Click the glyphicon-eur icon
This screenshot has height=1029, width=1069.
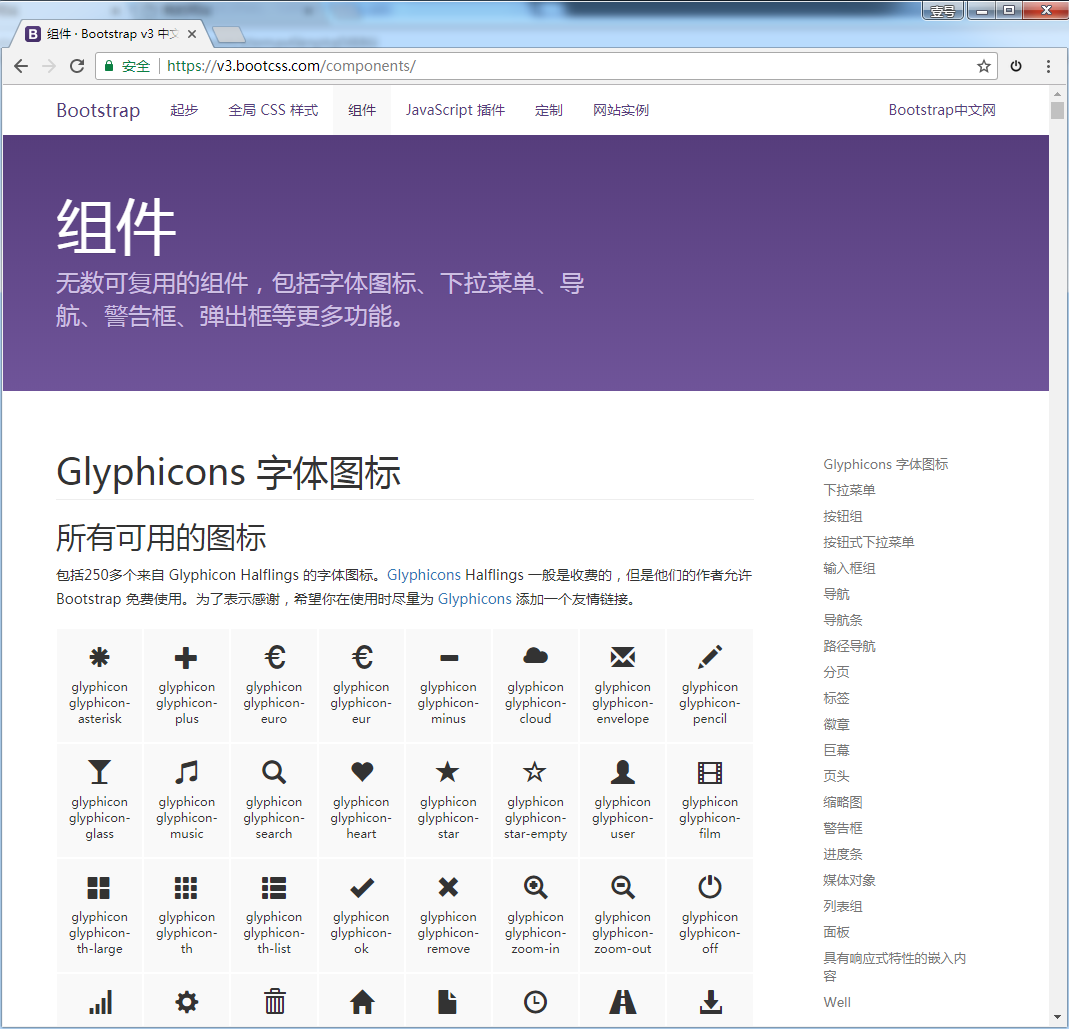361,657
